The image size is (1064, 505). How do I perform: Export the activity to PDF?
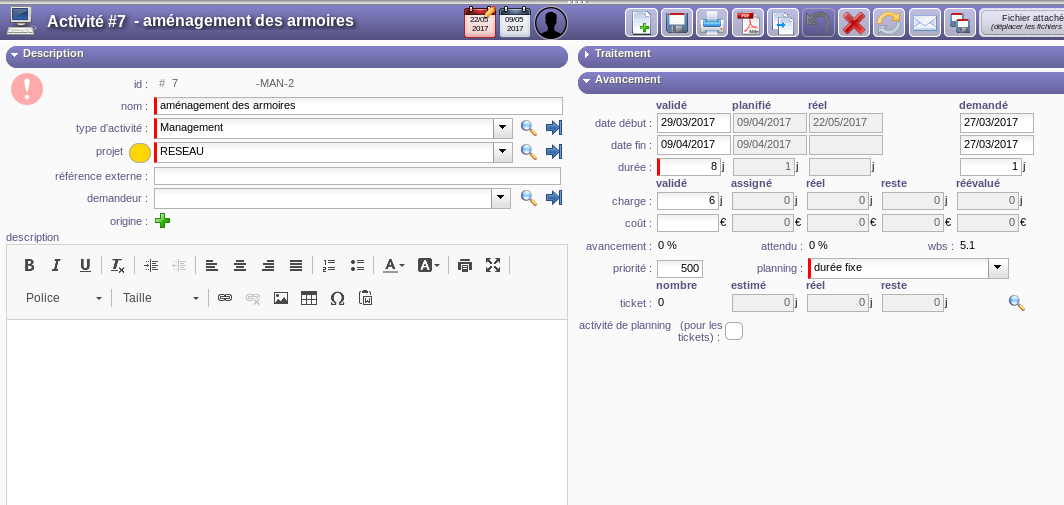point(747,23)
